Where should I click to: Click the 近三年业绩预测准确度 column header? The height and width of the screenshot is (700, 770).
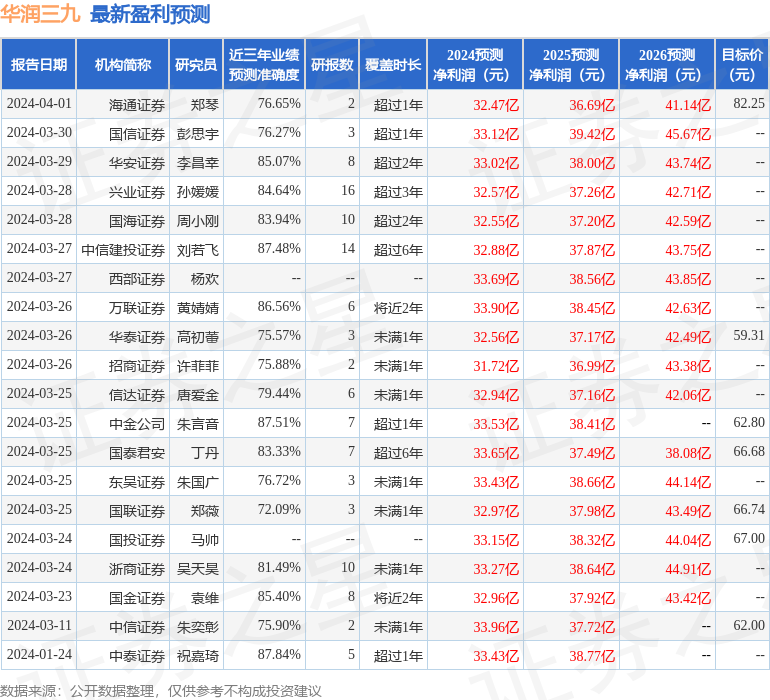click(264, 64)
